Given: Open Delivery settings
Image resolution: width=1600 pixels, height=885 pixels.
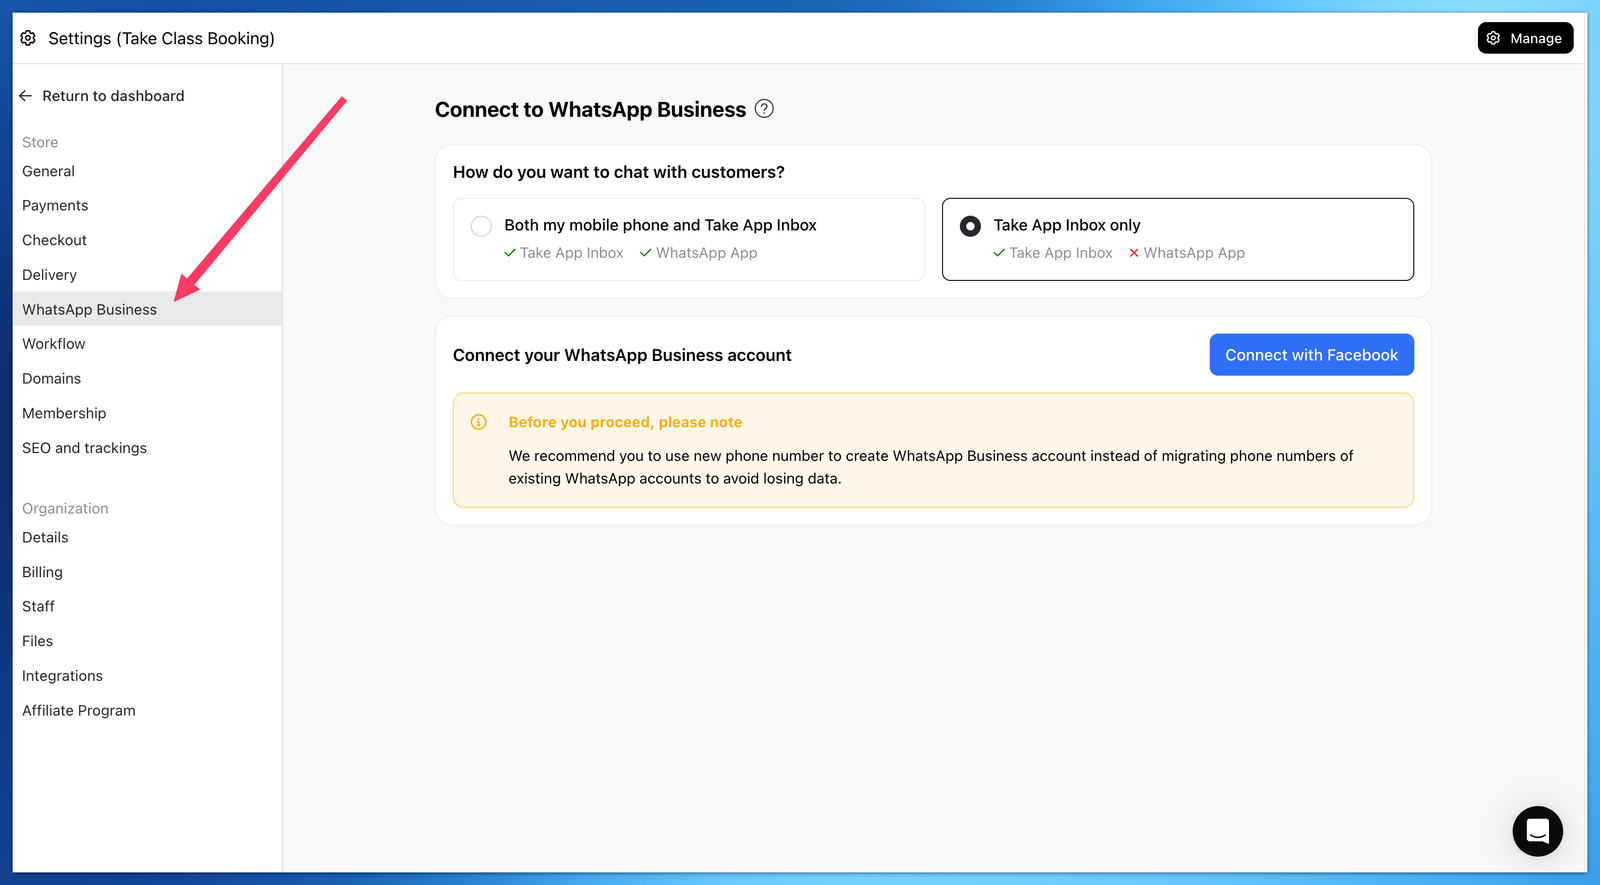Looking at the screenshot, I should point(147,275).
